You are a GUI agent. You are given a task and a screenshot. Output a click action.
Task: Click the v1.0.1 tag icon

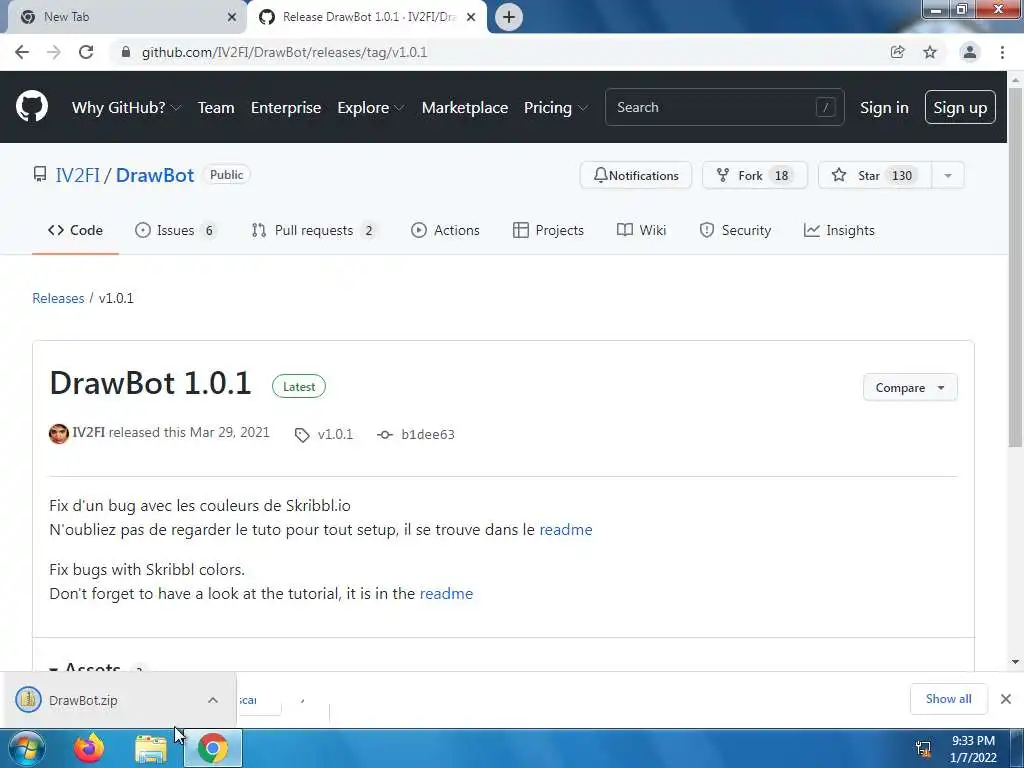[x=302, y=435]
